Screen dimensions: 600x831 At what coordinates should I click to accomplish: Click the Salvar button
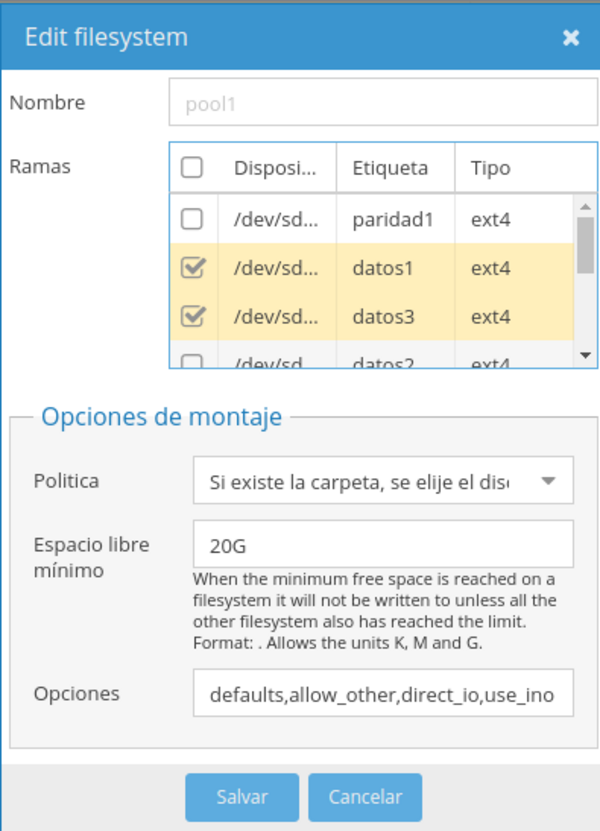(242, 797)
